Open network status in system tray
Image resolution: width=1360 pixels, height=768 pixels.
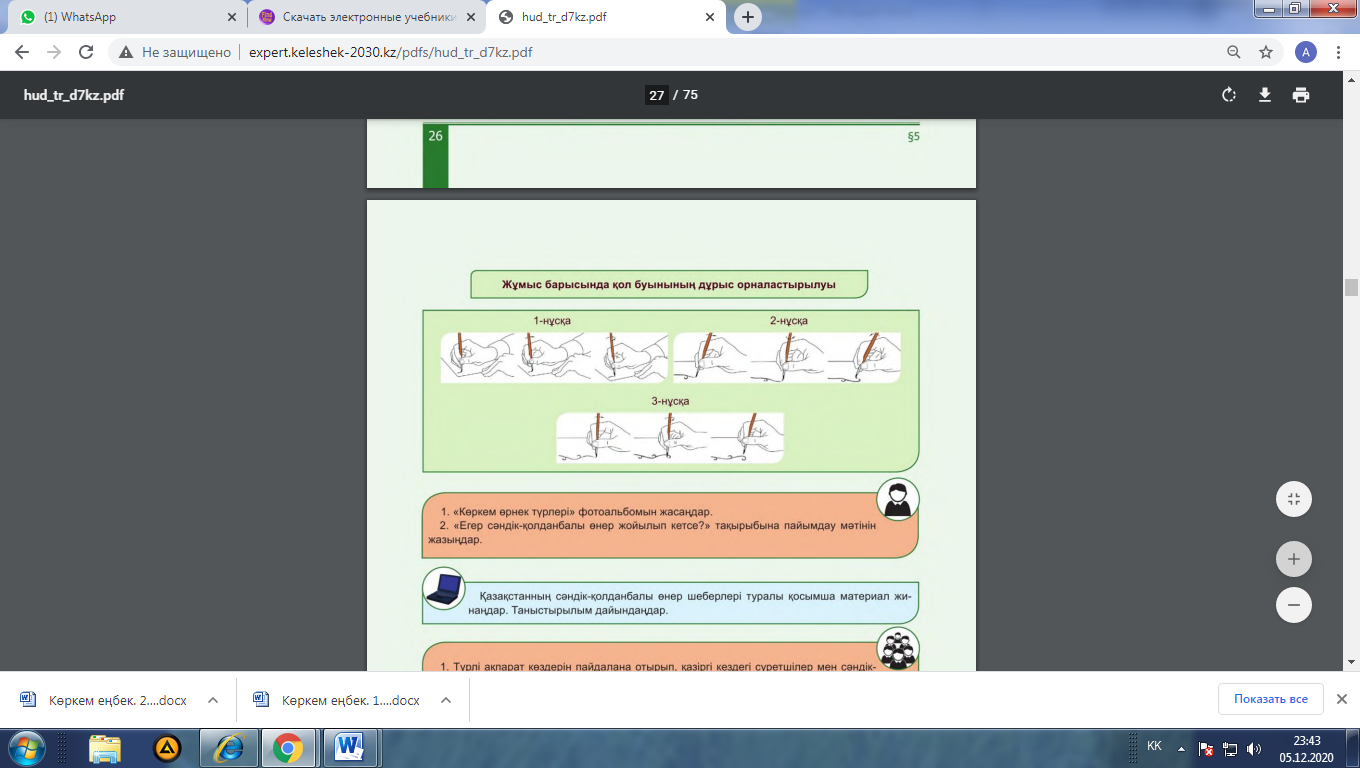1230,748
